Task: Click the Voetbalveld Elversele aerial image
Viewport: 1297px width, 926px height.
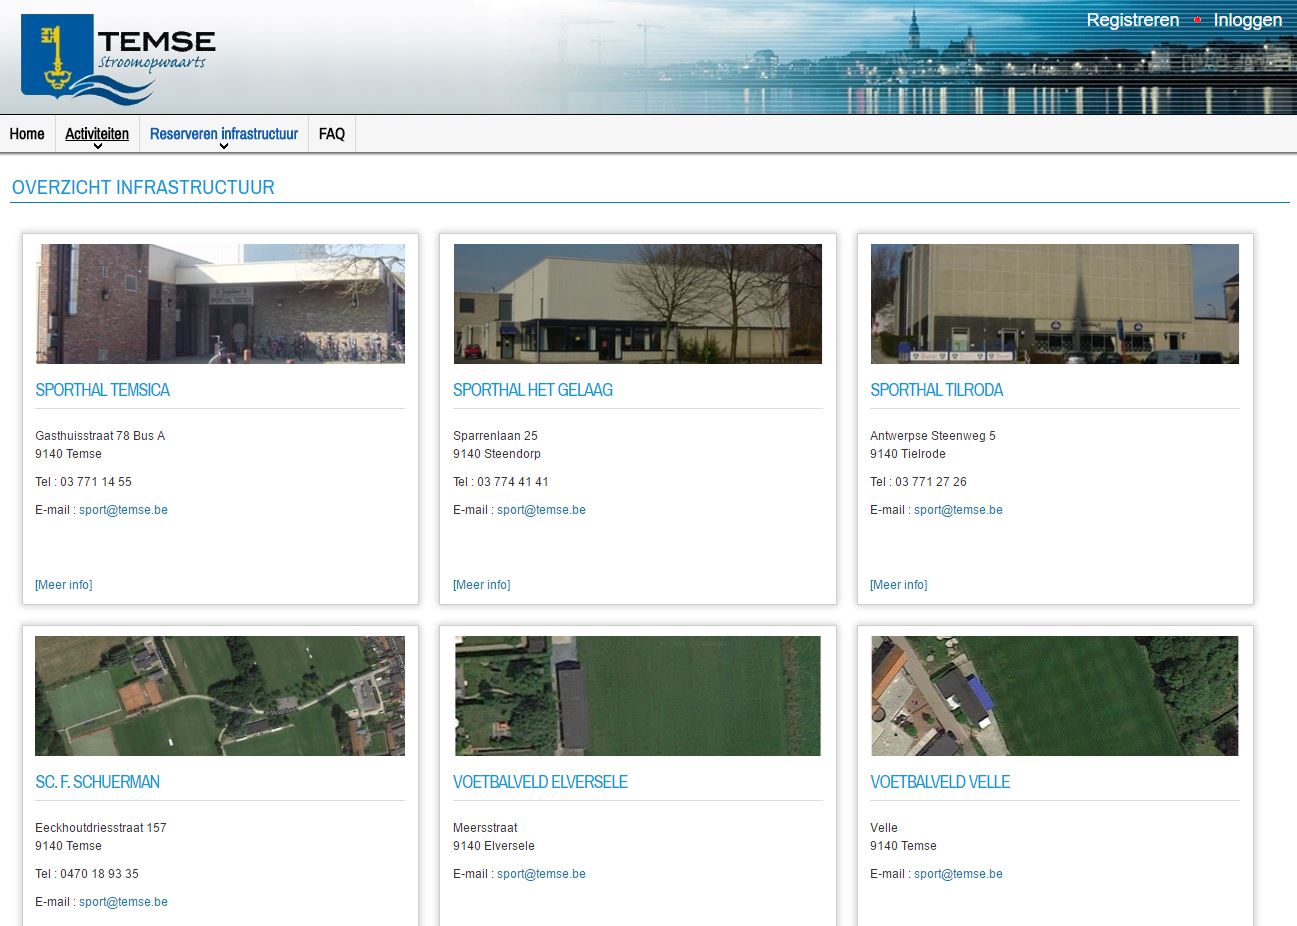Action: 637,695
